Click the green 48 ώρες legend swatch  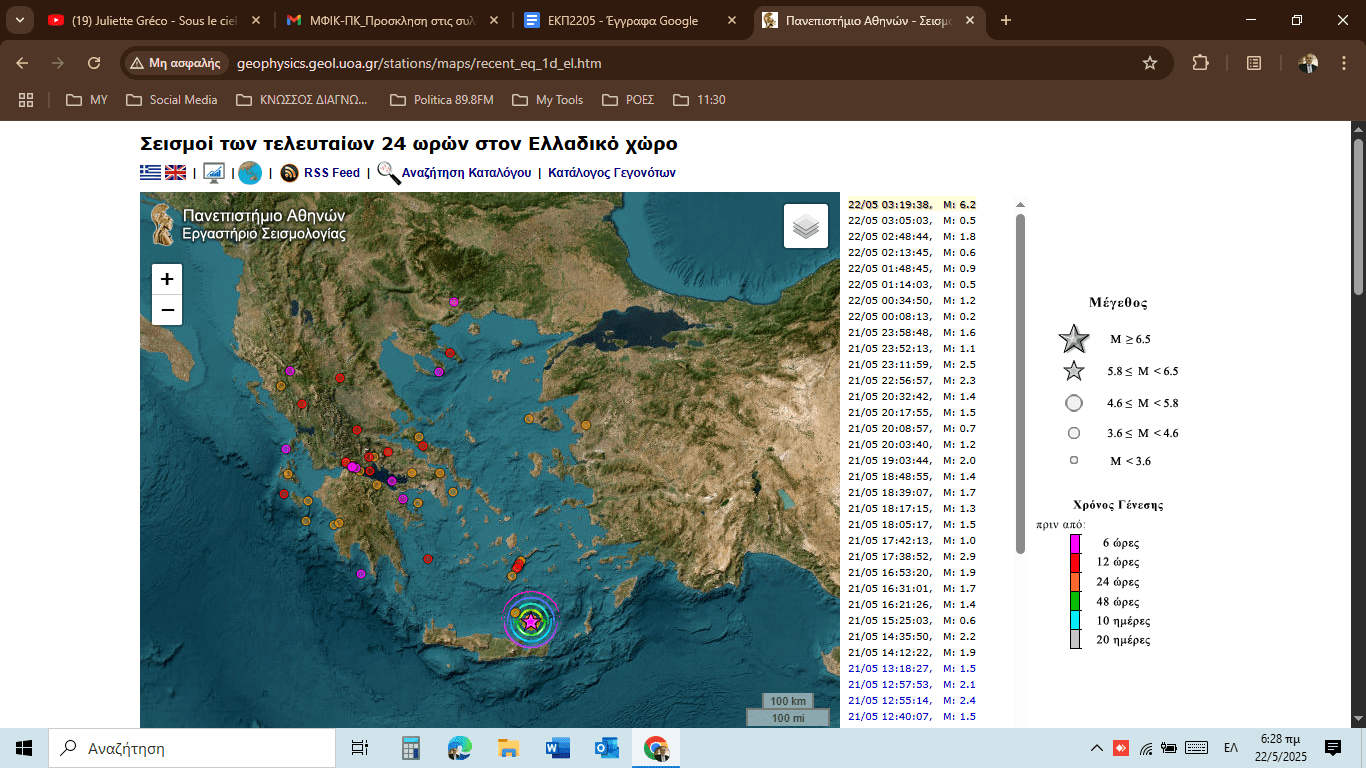click(x=1075, y=601)
